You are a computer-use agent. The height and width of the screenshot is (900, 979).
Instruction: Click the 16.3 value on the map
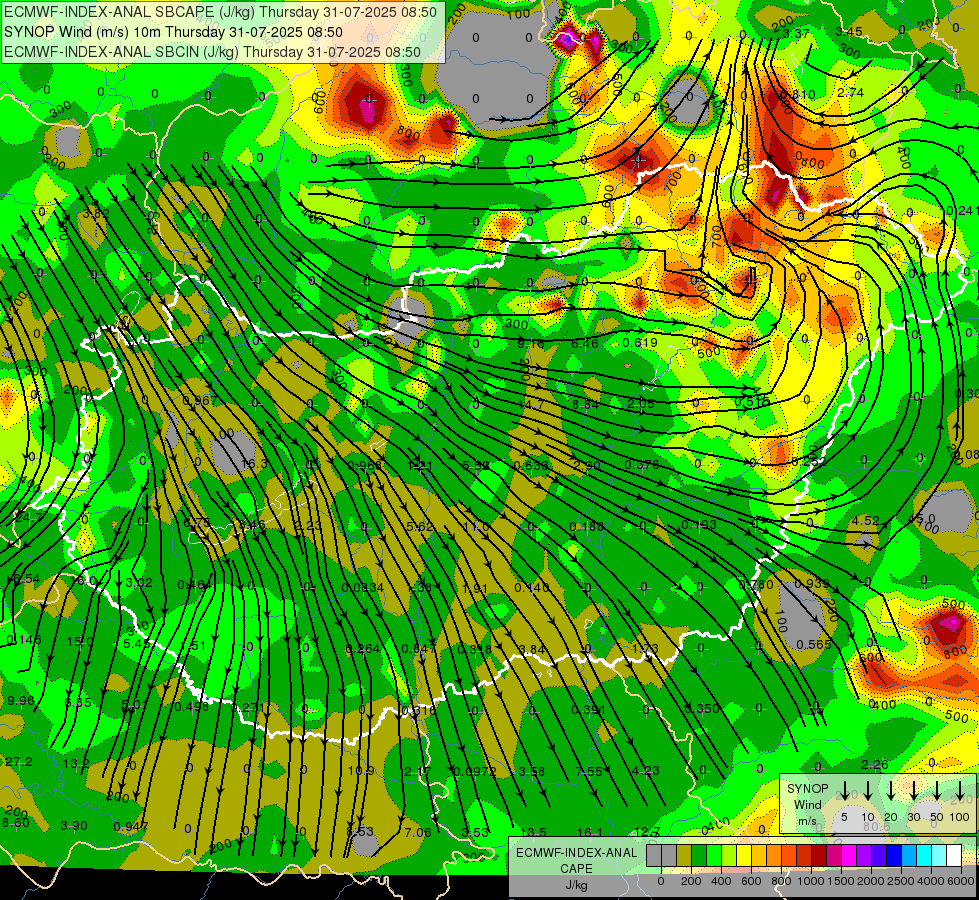(x=254, y=464)
